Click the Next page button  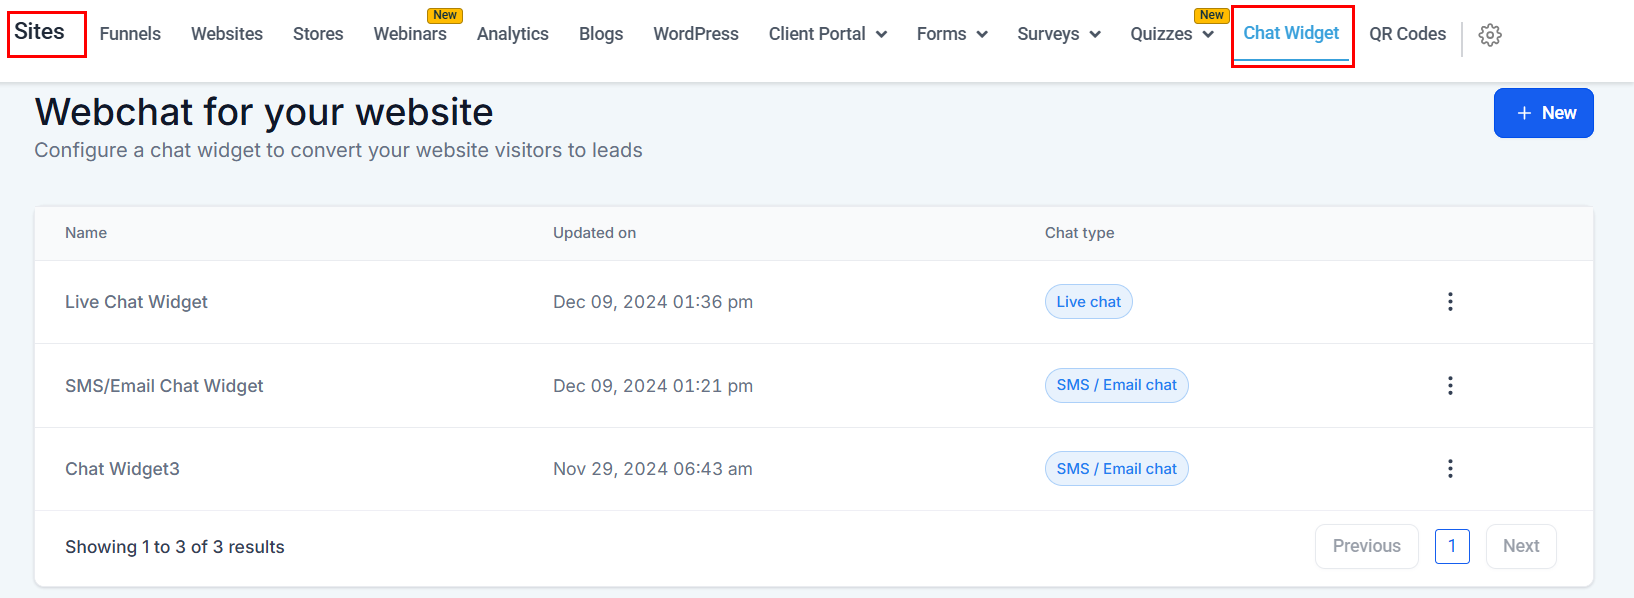1521,546
